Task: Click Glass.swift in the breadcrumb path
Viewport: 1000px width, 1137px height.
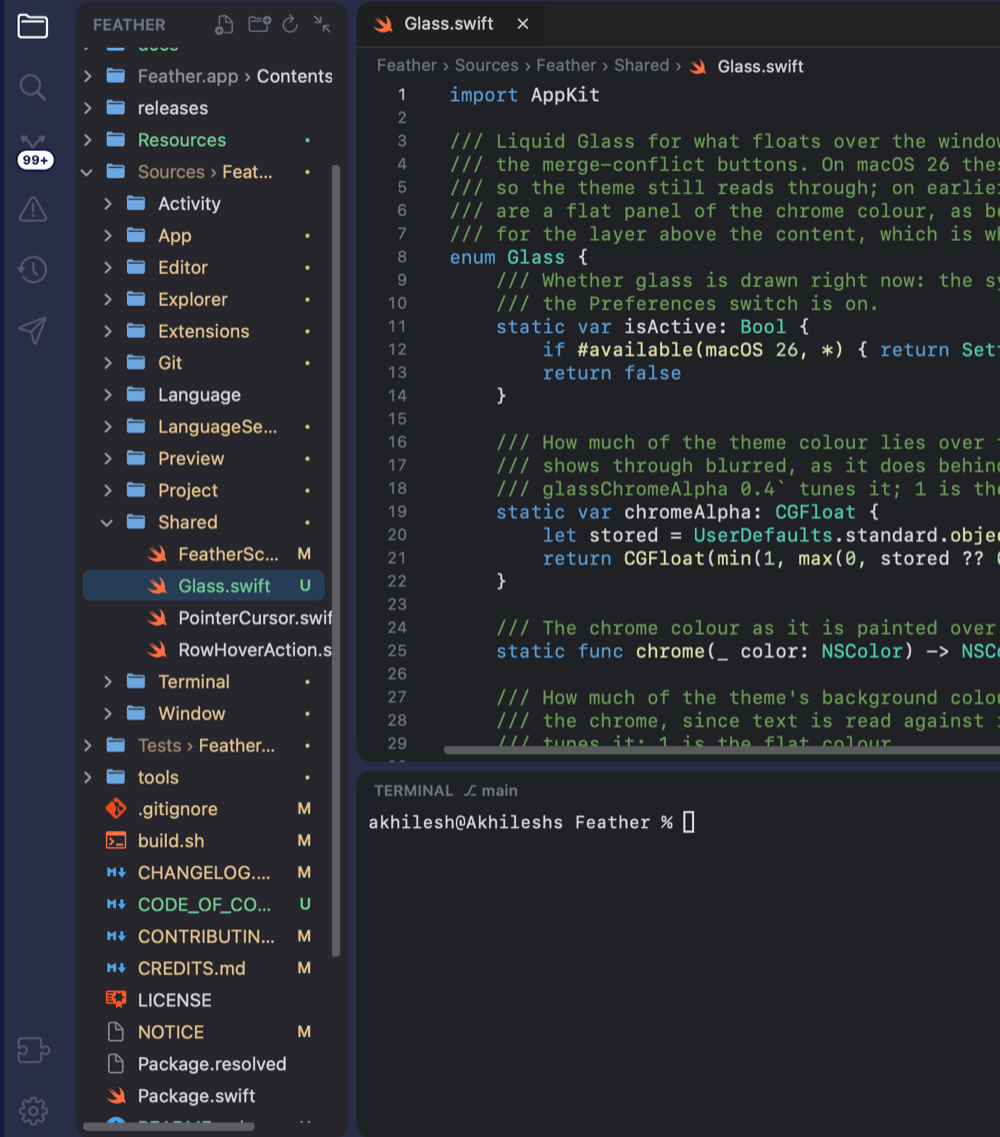Action: pos(760,67)
